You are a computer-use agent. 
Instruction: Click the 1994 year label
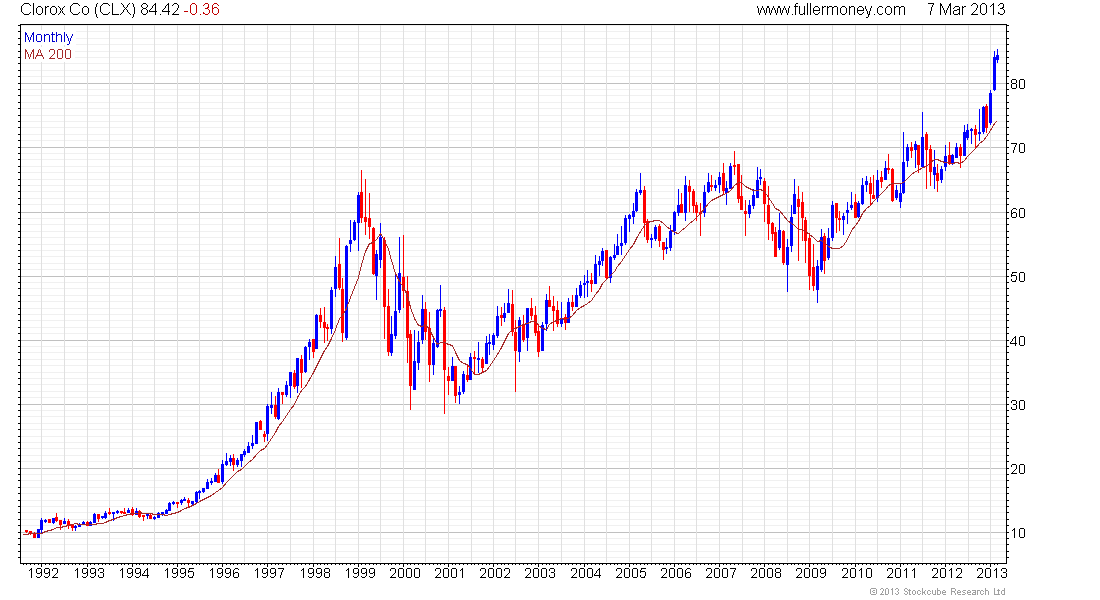(134, 573)
